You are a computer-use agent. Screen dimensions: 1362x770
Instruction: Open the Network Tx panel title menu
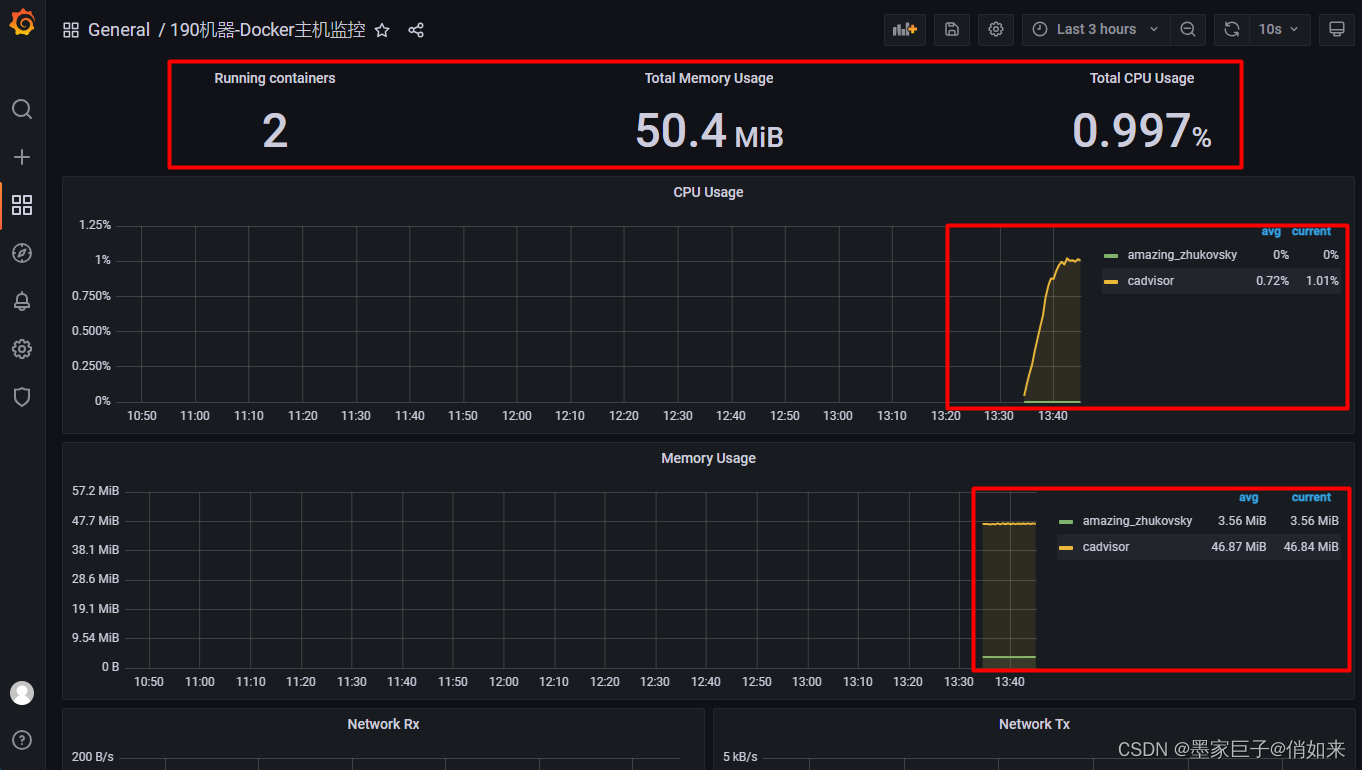point(1034,724)
